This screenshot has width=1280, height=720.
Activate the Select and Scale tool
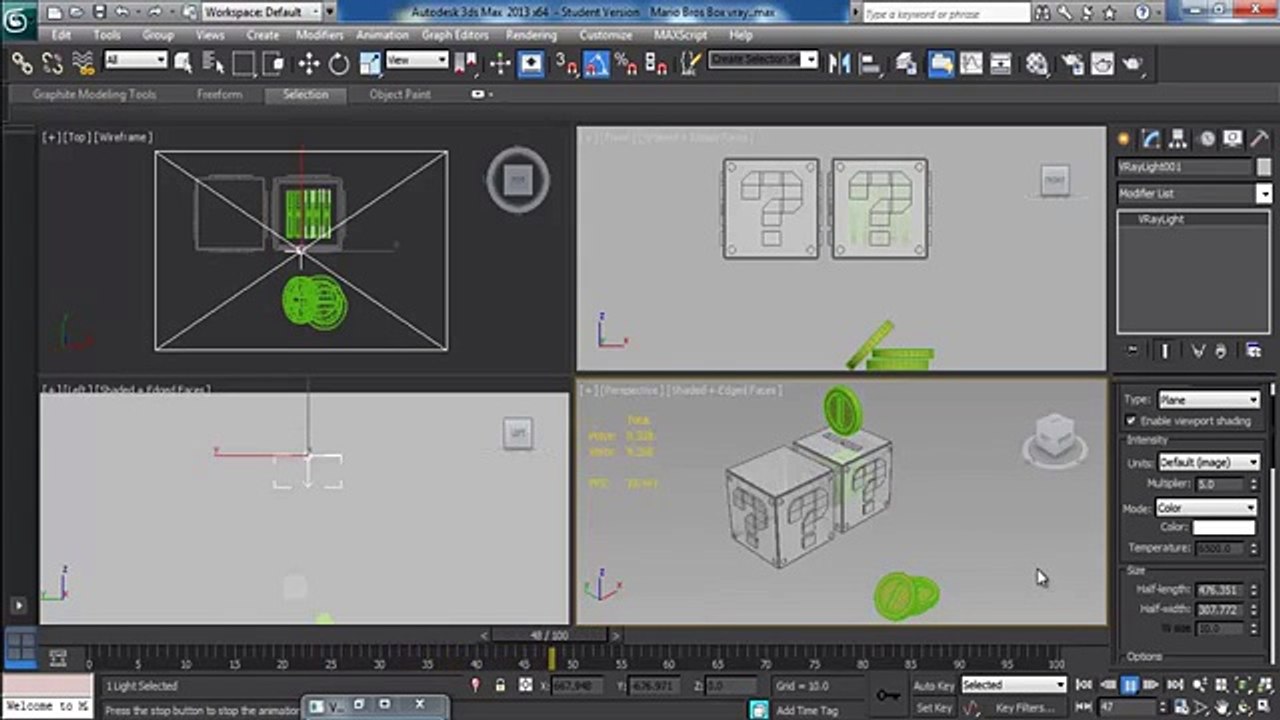point(370,64)
